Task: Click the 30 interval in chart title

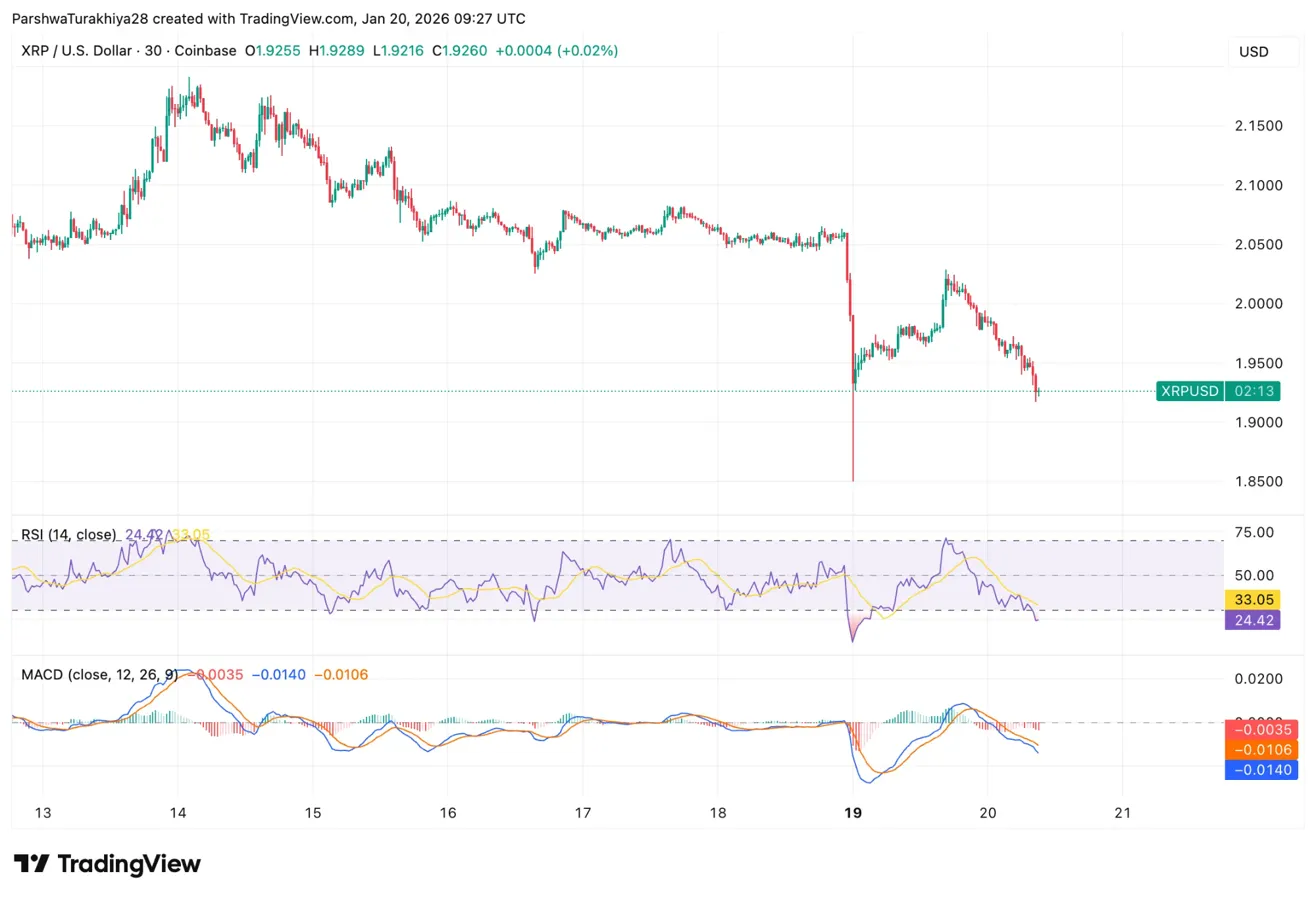Action: (158, 50)
